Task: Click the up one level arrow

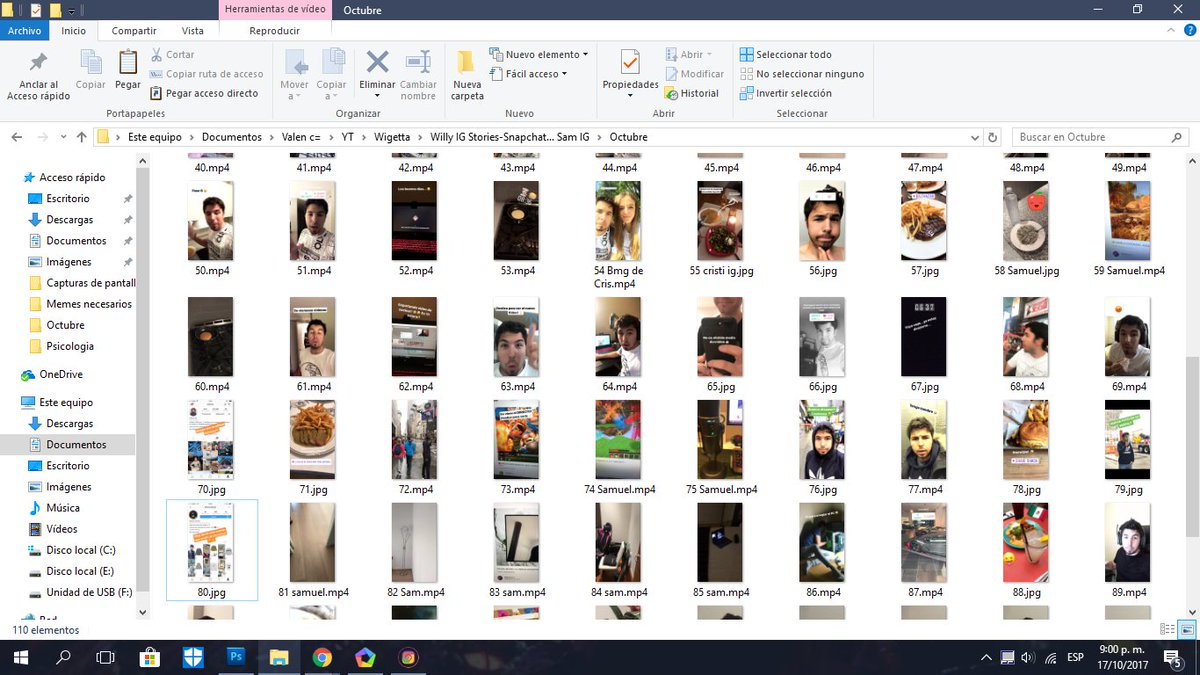Action: click(x=81, y=137)
